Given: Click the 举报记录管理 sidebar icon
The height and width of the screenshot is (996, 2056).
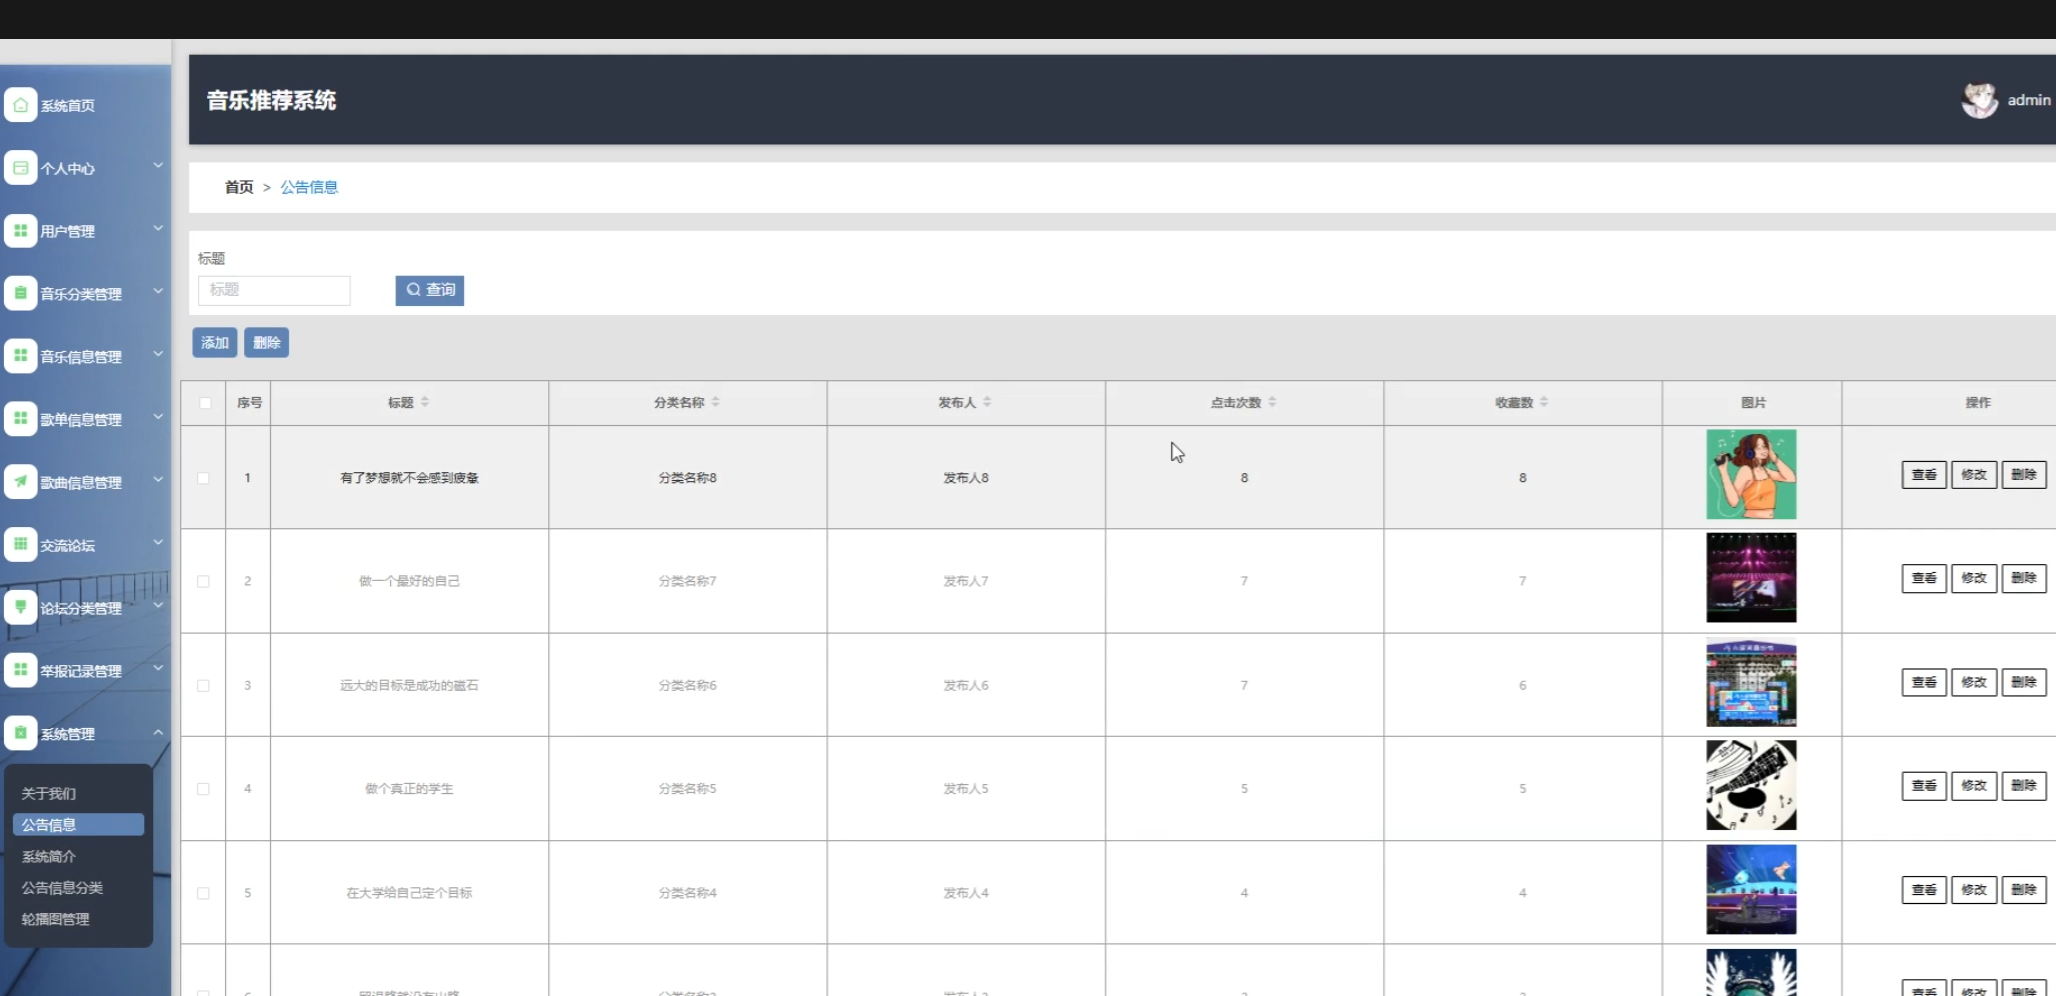Looking at the screenshot, I should pos(20,670).
